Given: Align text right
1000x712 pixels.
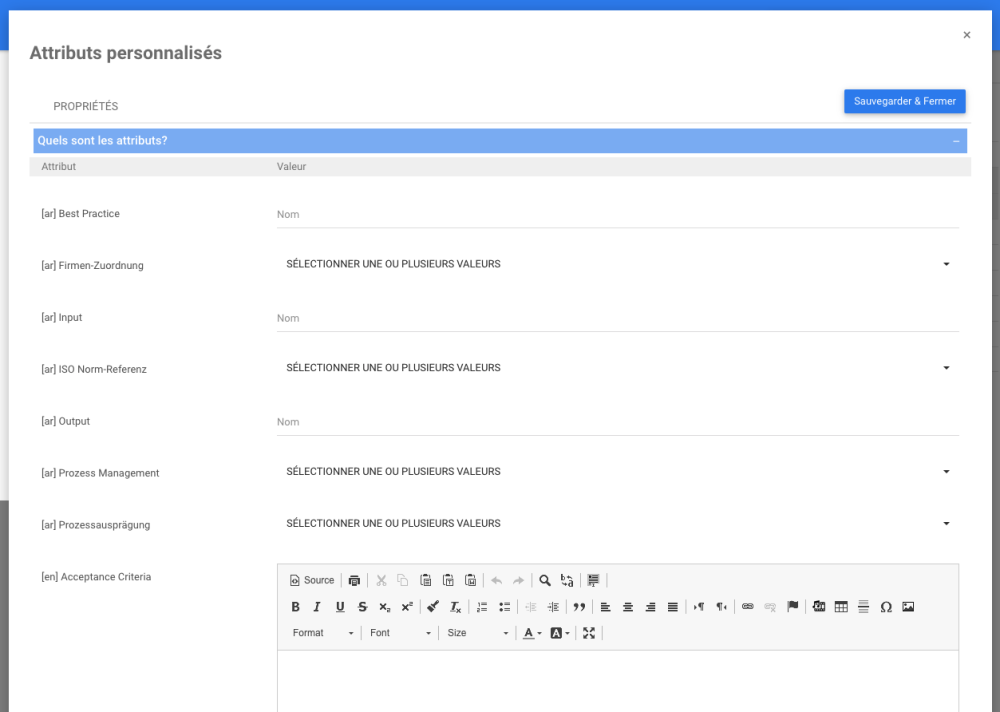Looking at the screenshot, I should pos(651,607).
